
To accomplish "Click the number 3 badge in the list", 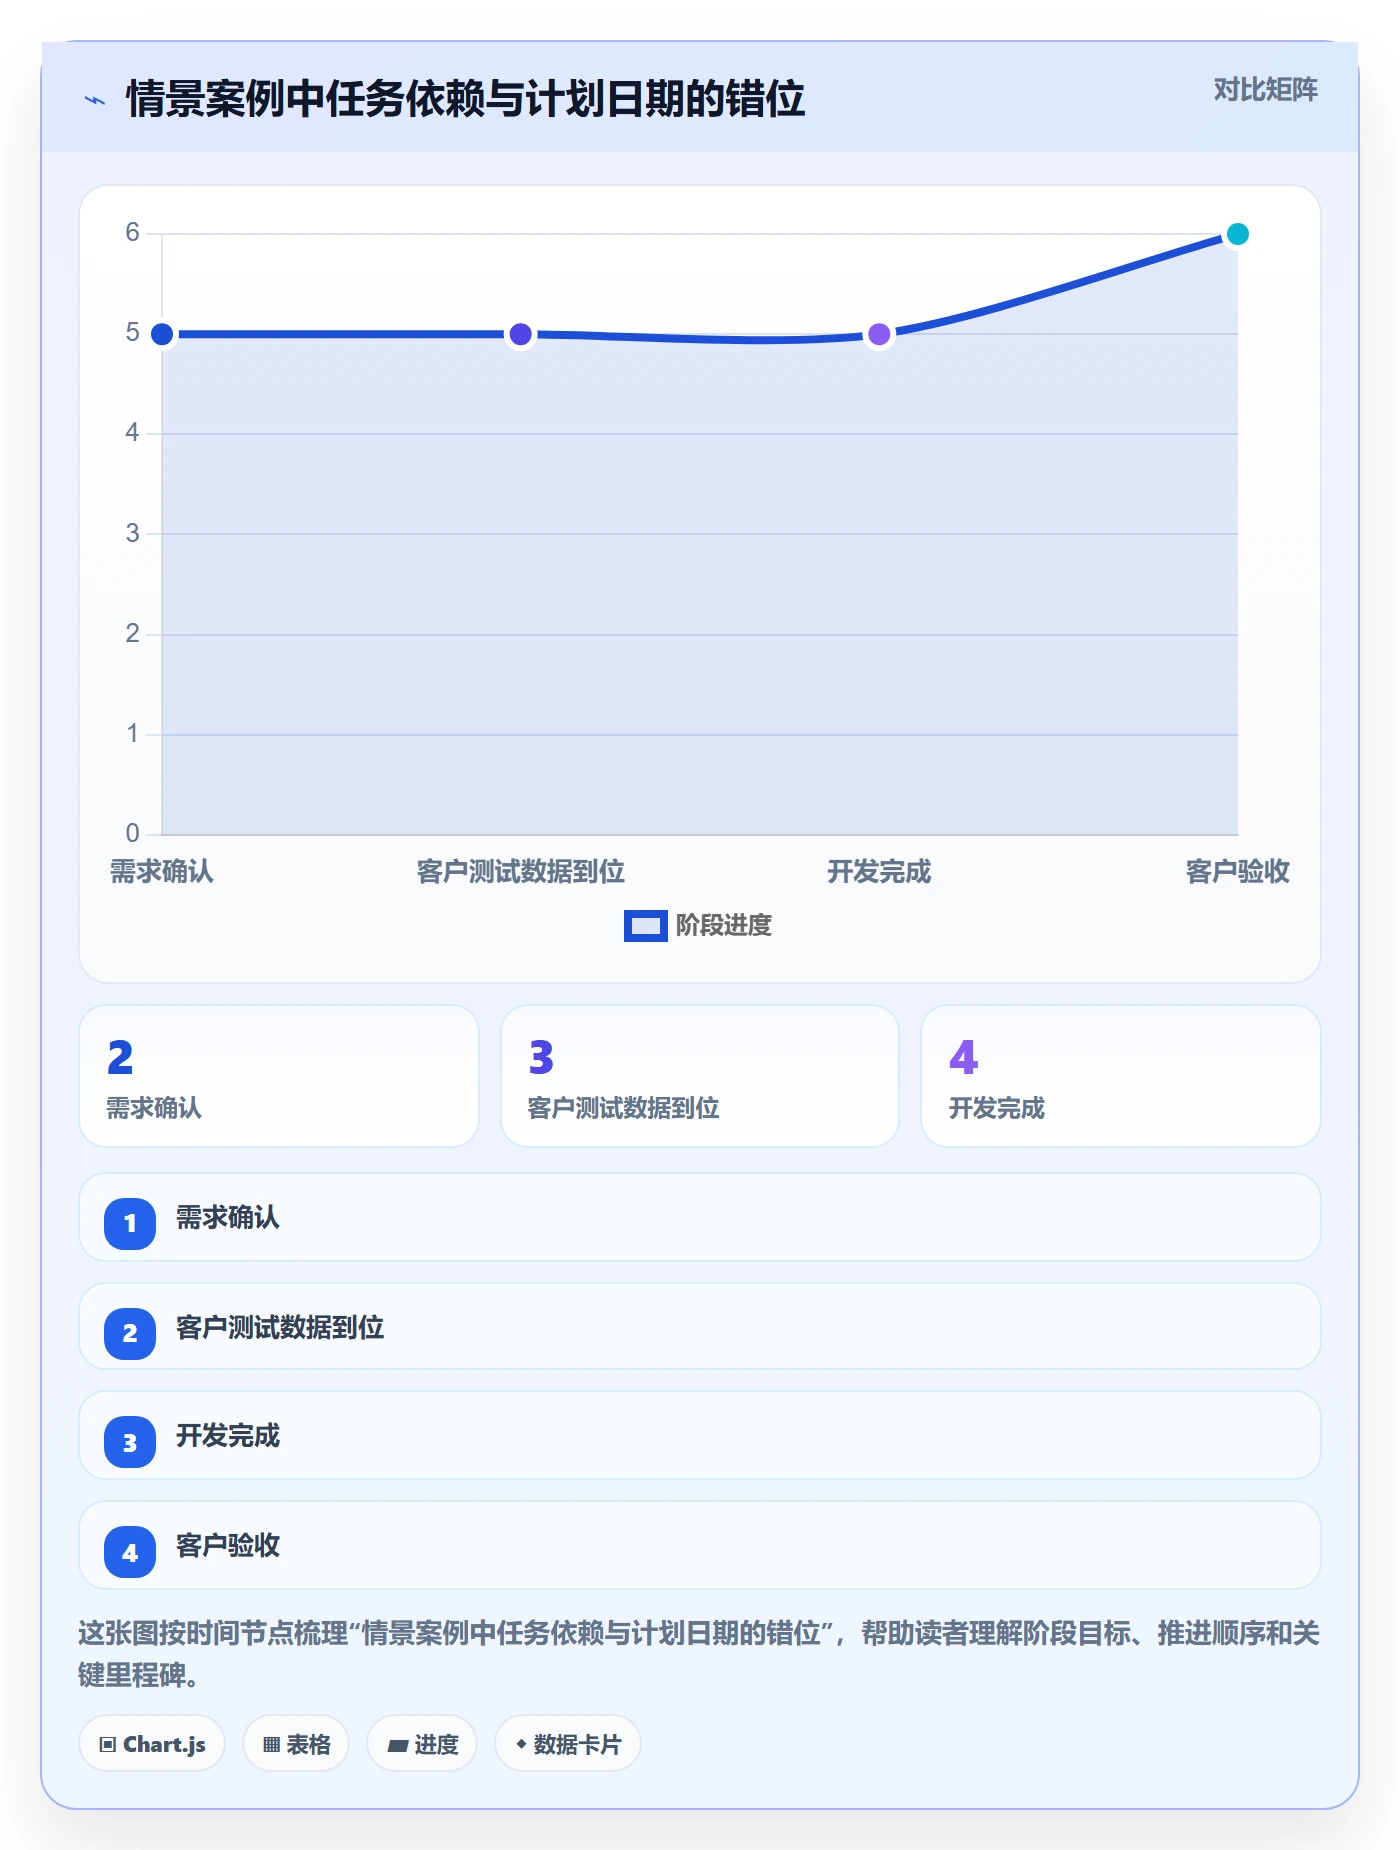I will coord(130,1442).
